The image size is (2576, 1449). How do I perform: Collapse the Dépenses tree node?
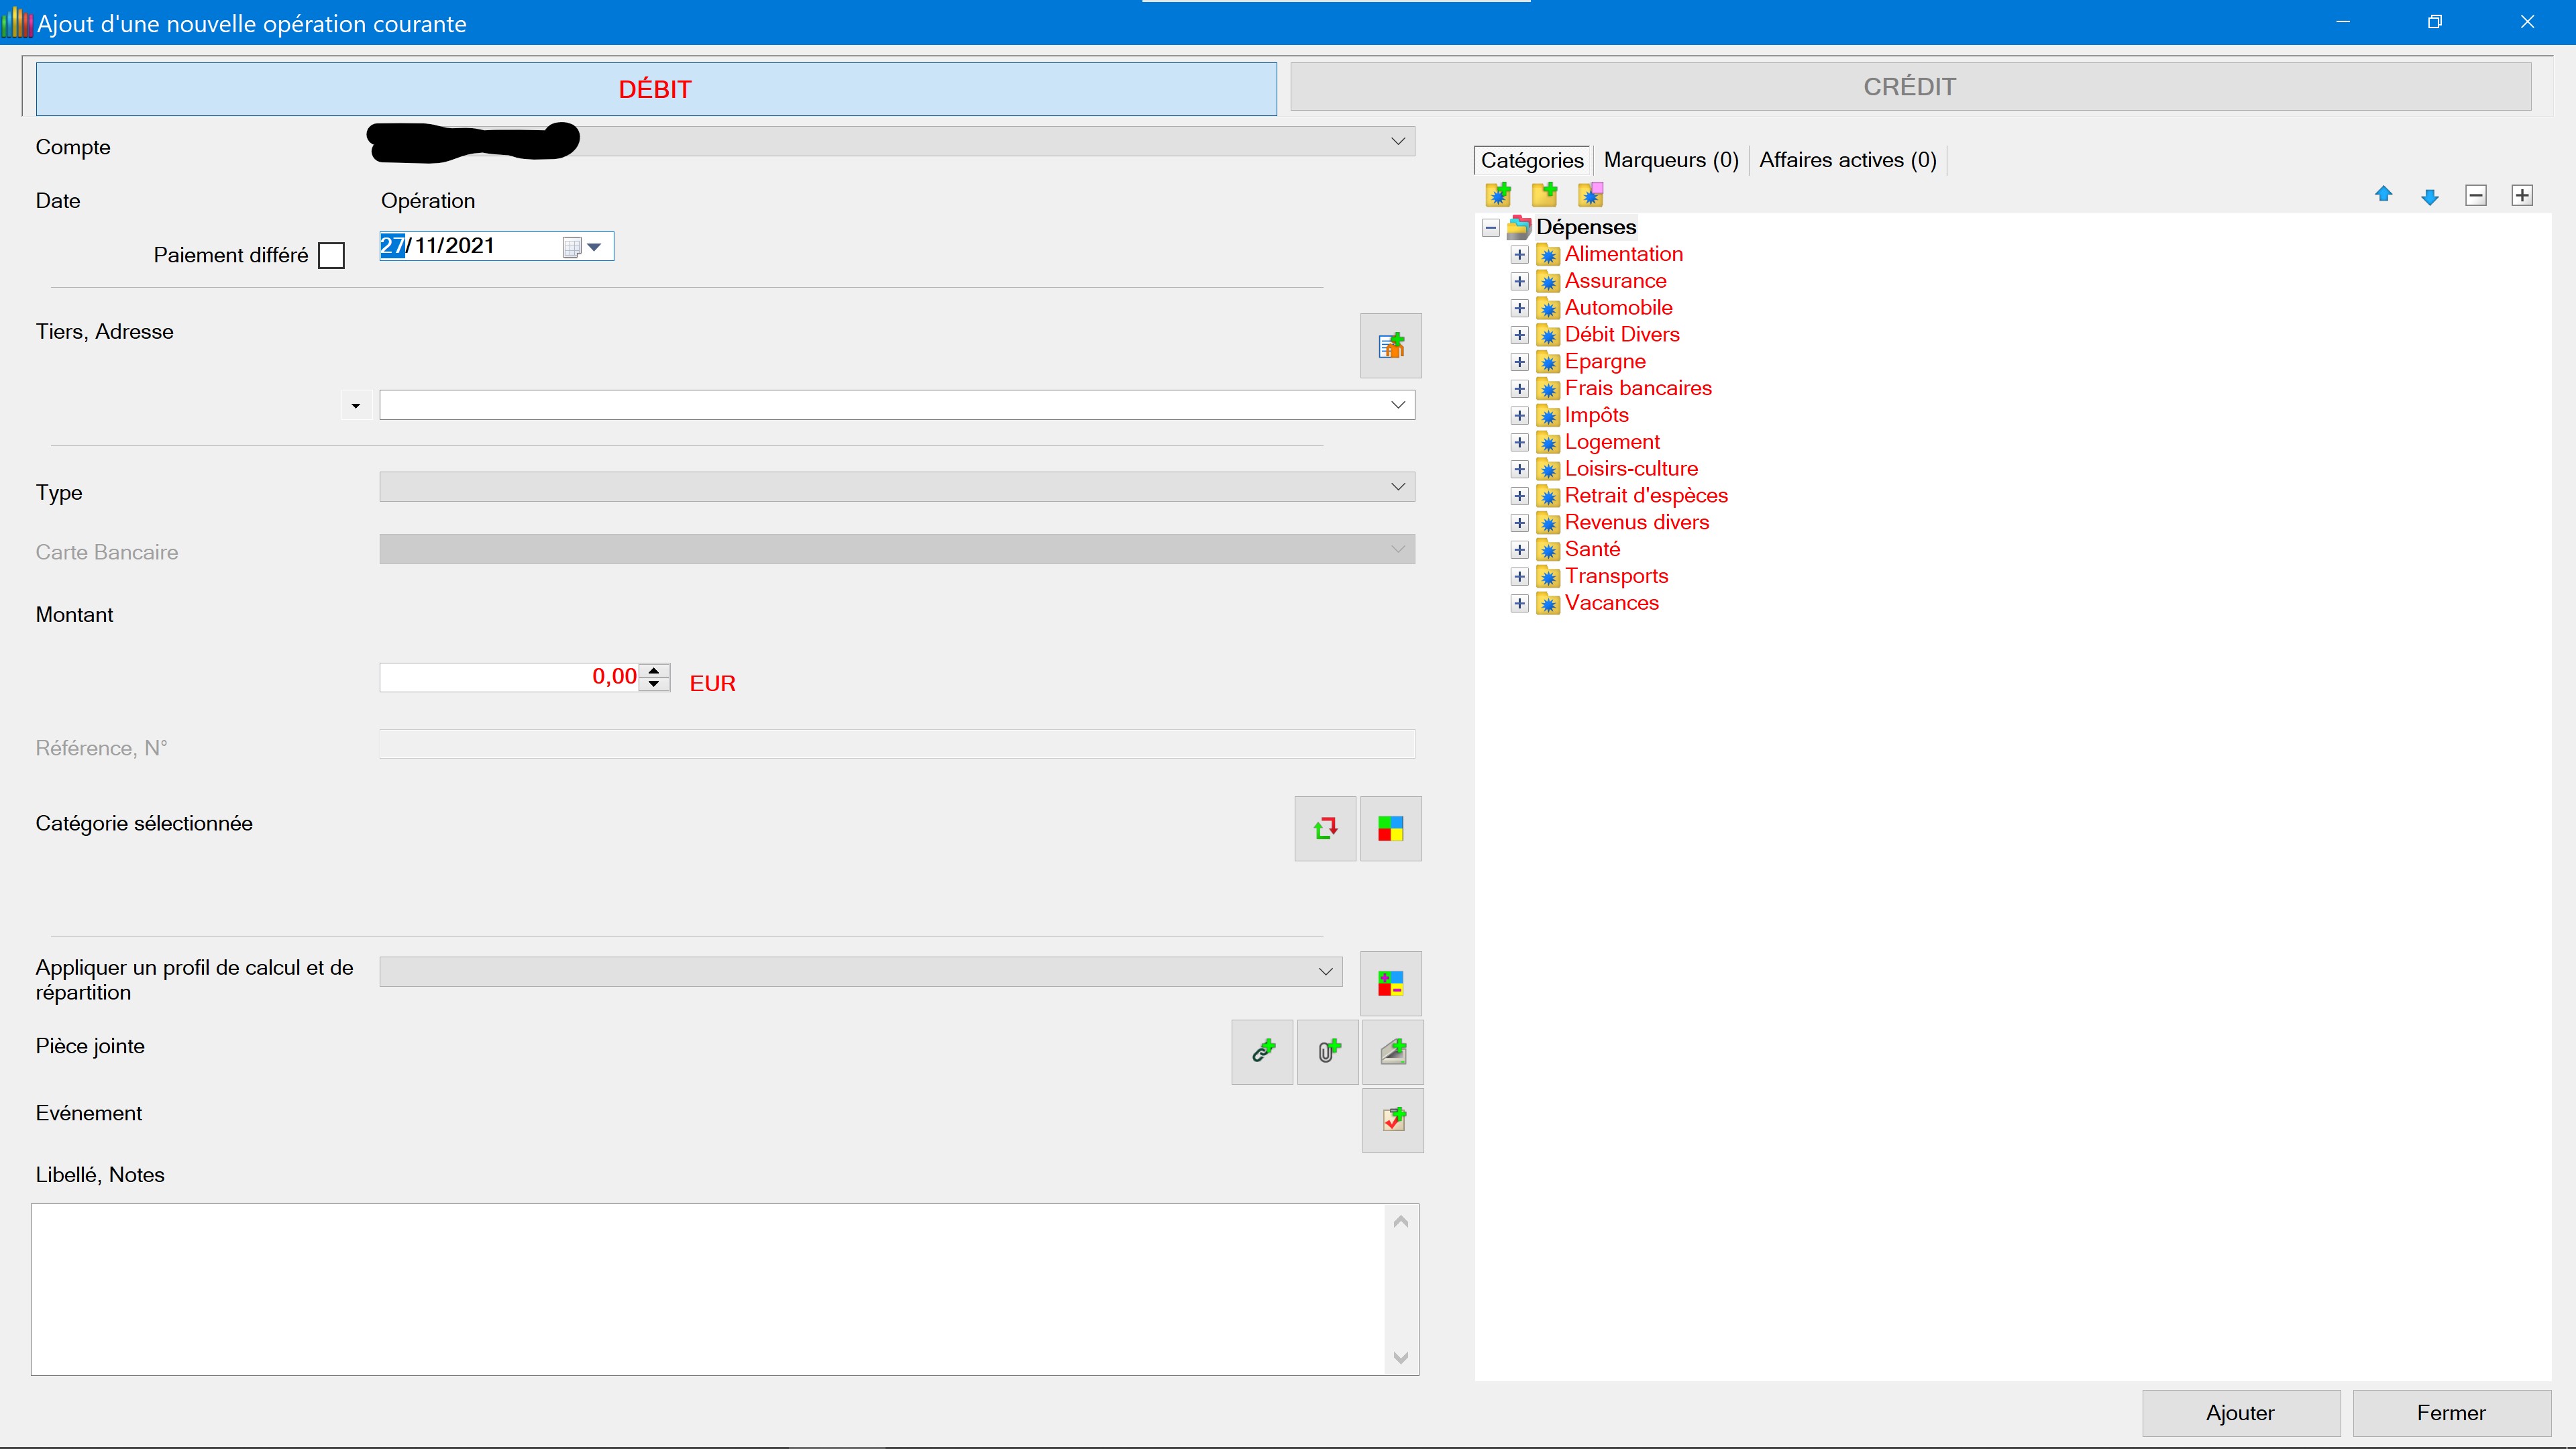[1490, 227]
